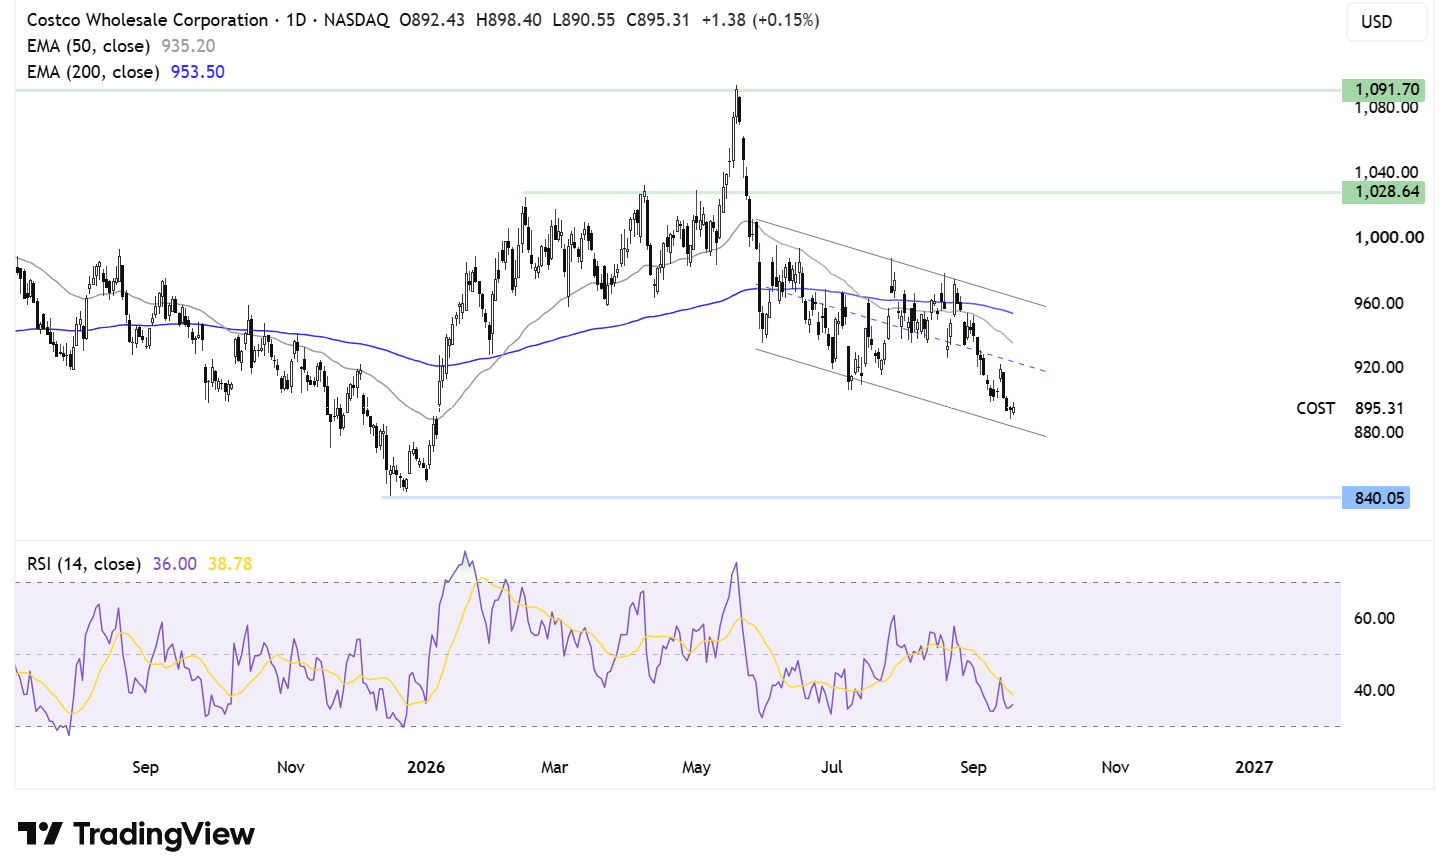
Task: Click the 2027 label on time axis
Action: coord(1254,767)
